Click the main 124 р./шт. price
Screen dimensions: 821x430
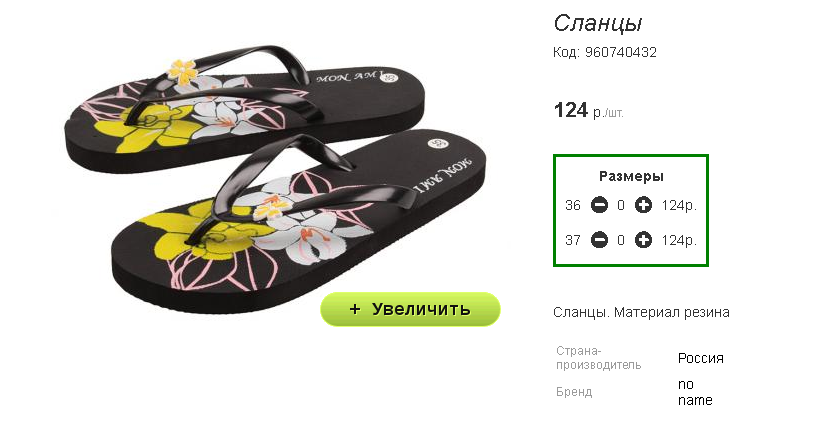589,111
